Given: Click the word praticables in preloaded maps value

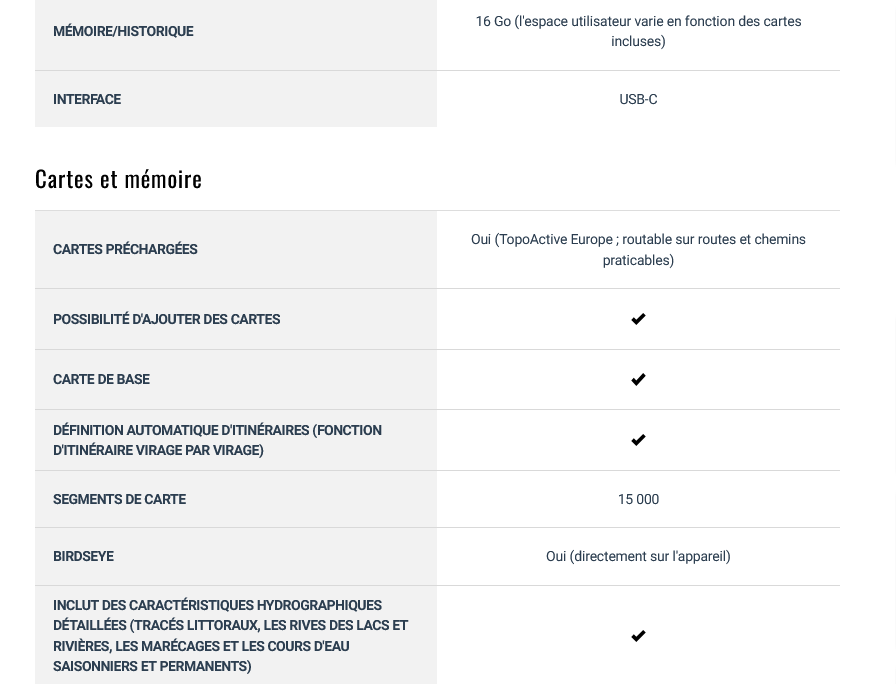Looking at the screenshot, I should (638, 261).
